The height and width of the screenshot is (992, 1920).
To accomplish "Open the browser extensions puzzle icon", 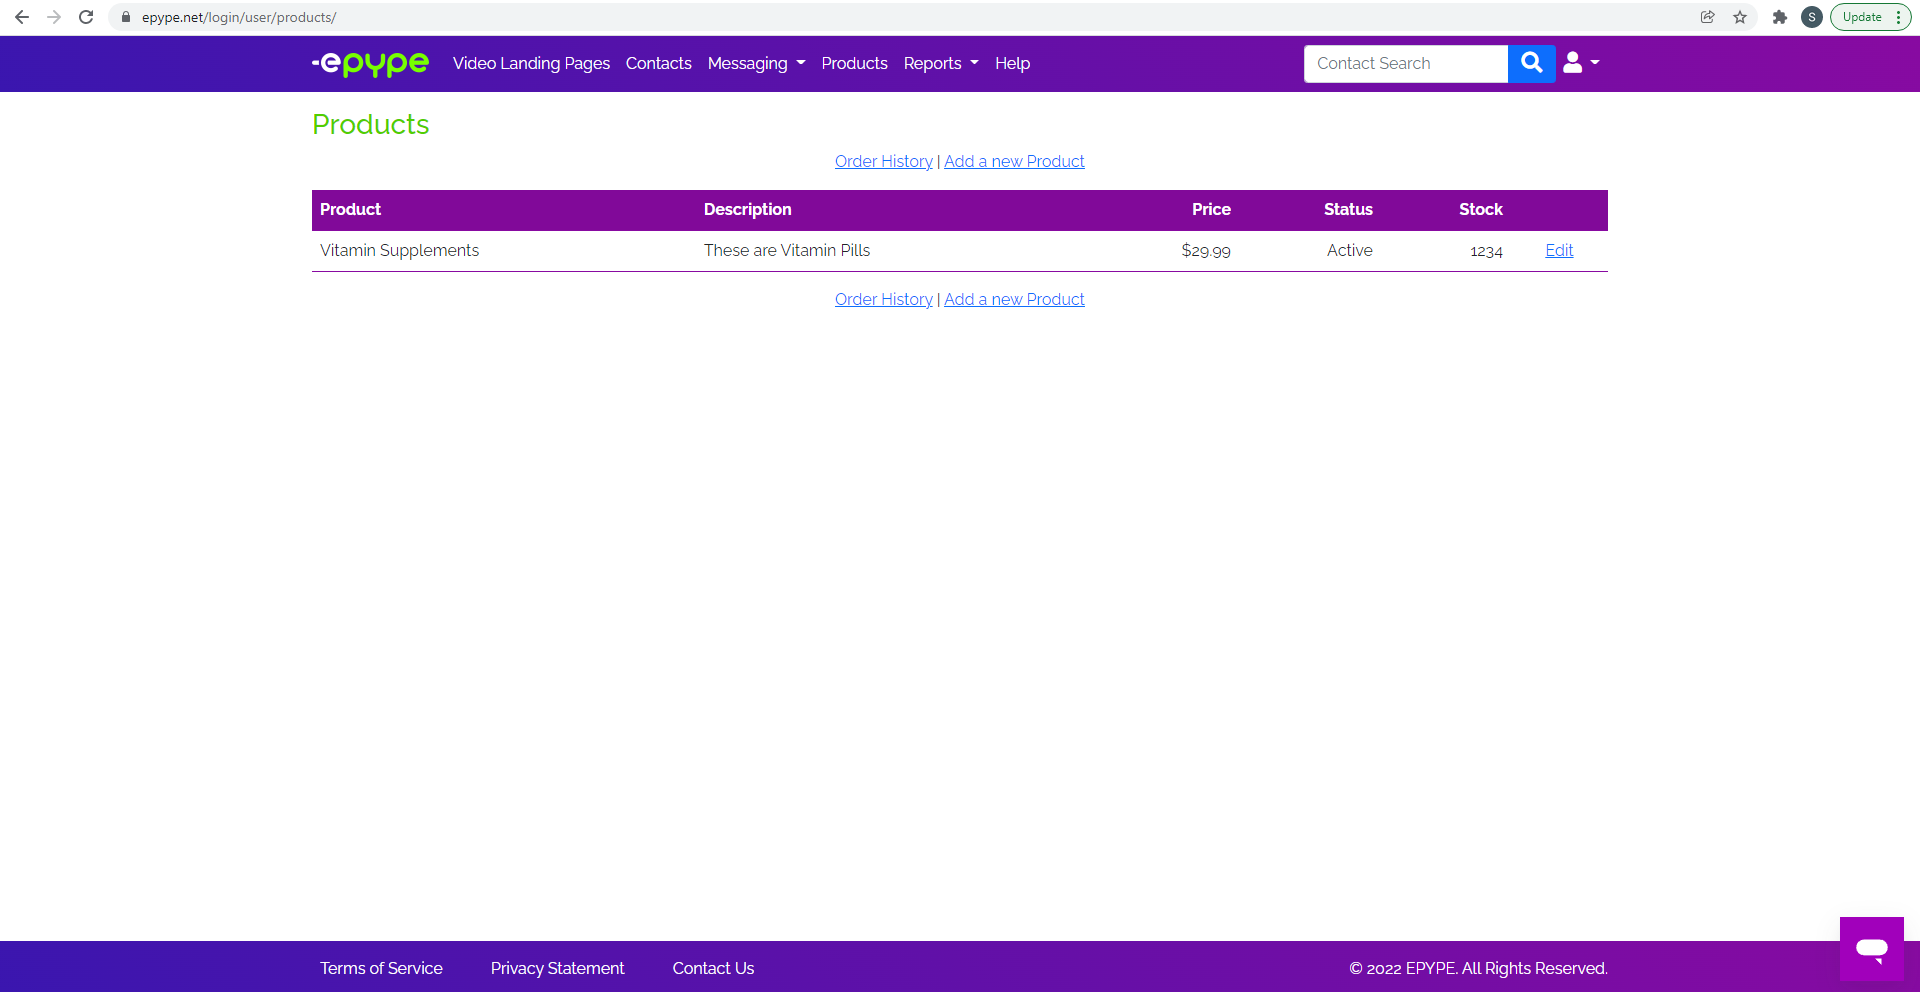I will pyautogui.click(x=1780, y=17).
